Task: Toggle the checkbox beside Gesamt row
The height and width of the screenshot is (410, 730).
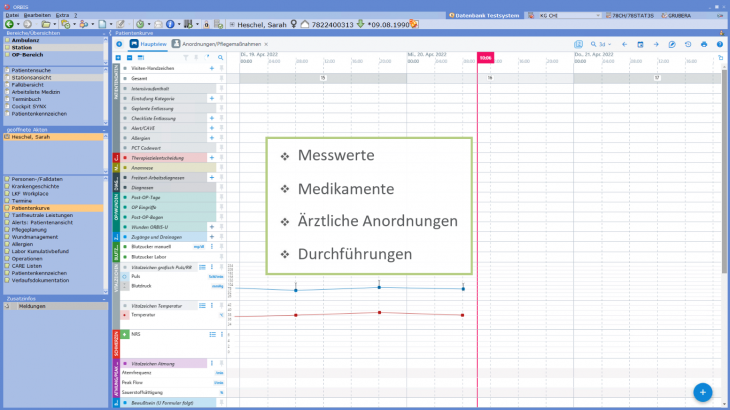Action: coord(125,77)
